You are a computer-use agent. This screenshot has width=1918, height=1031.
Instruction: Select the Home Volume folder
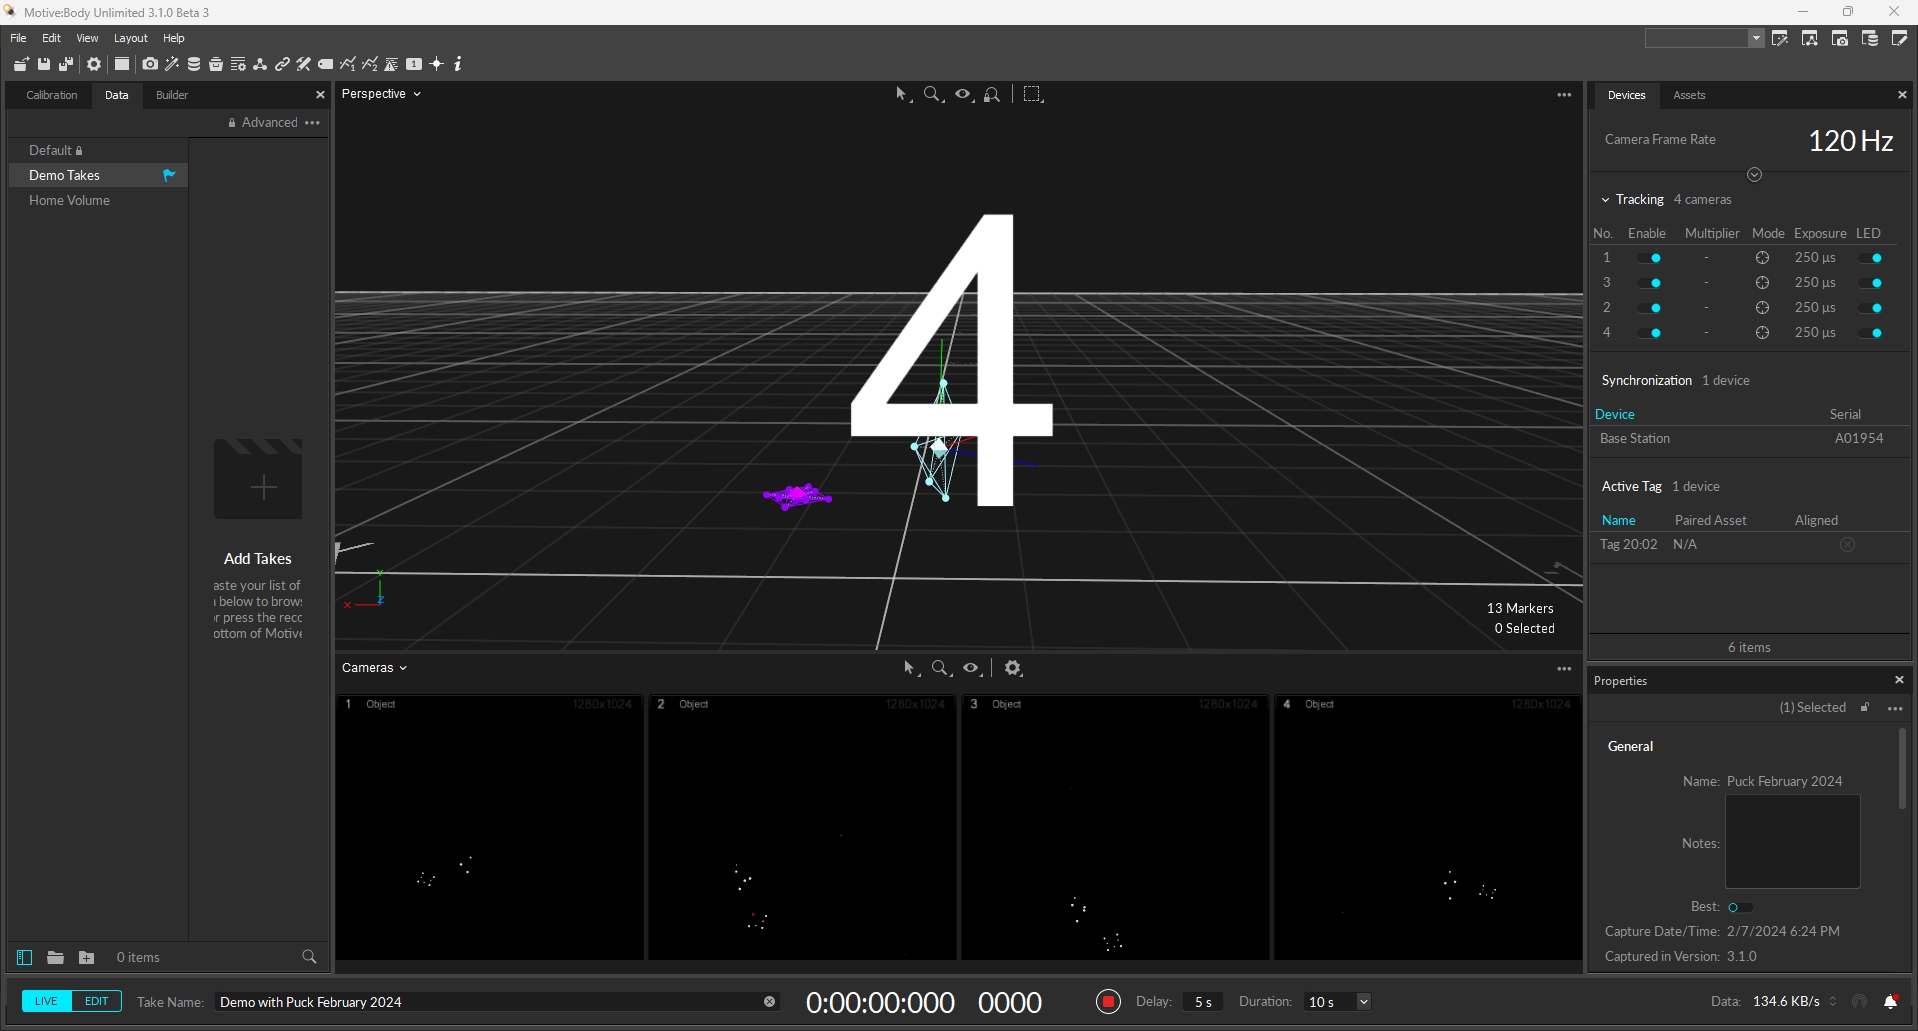tap(69, 200)
